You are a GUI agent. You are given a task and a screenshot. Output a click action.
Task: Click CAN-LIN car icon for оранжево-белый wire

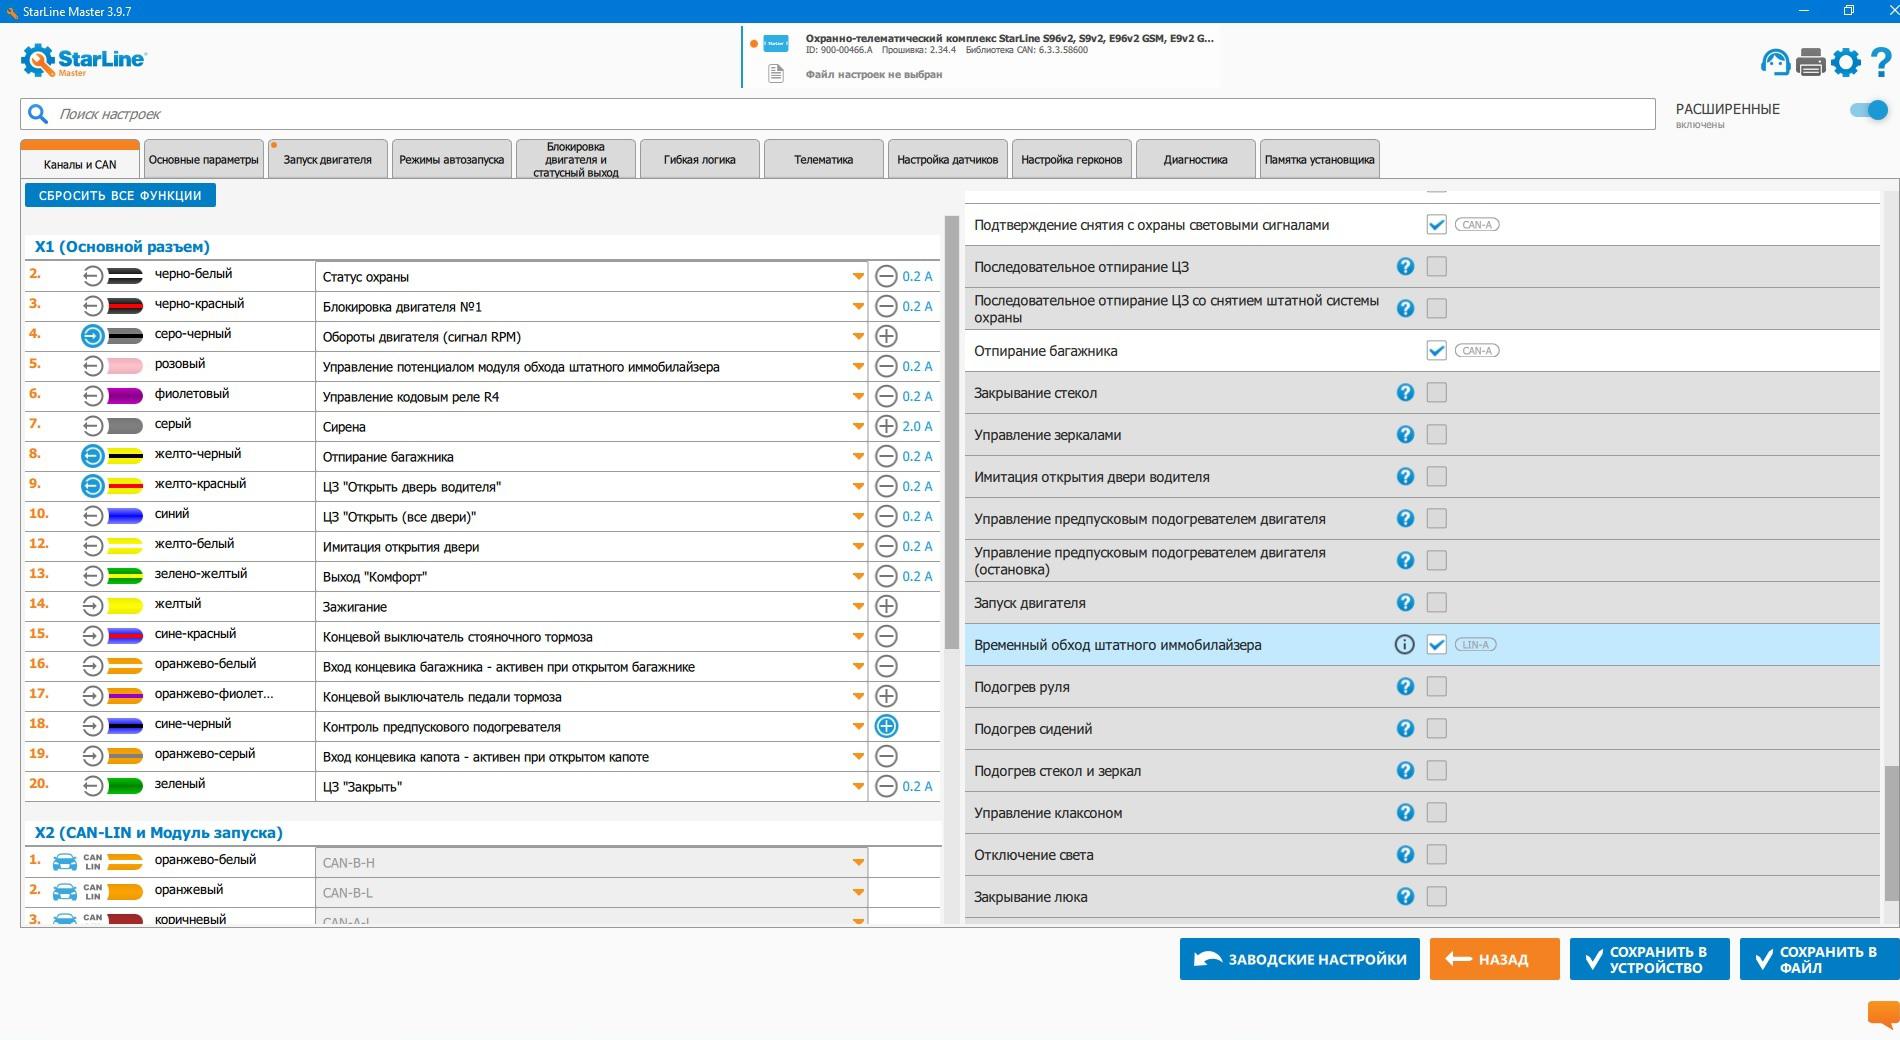[x=64, y=862]
